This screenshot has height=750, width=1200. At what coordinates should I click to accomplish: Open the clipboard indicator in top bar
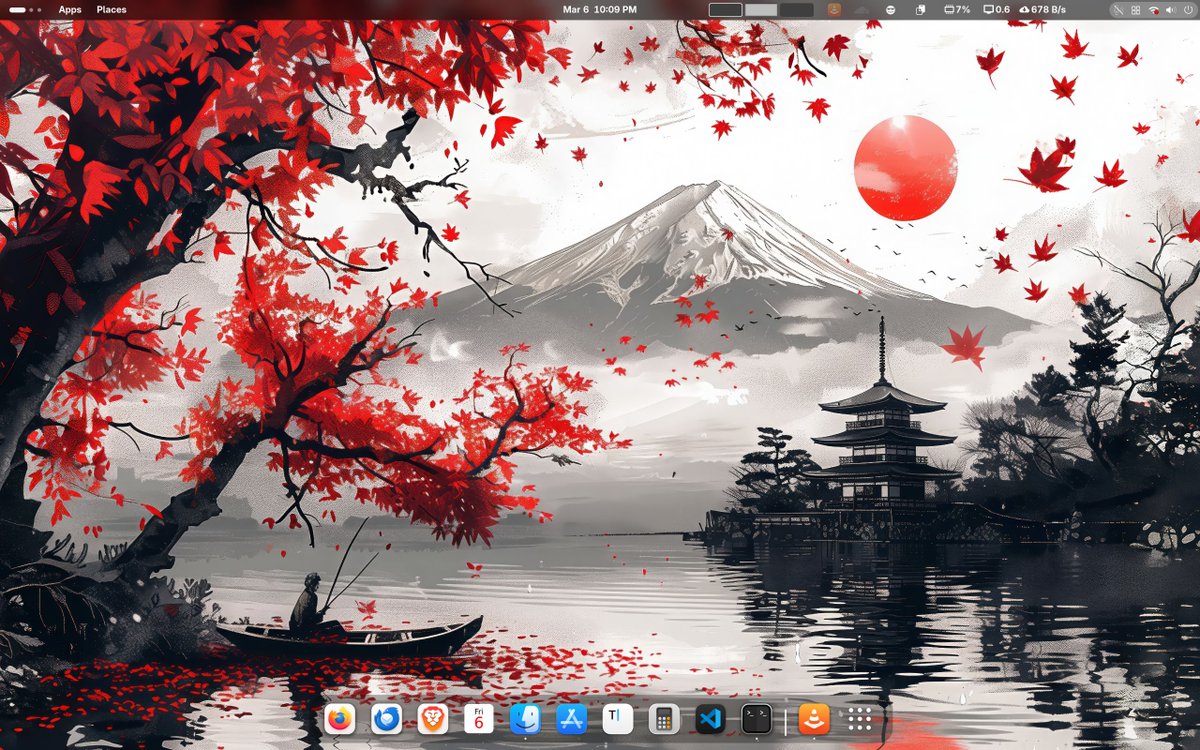click(920, 9)
